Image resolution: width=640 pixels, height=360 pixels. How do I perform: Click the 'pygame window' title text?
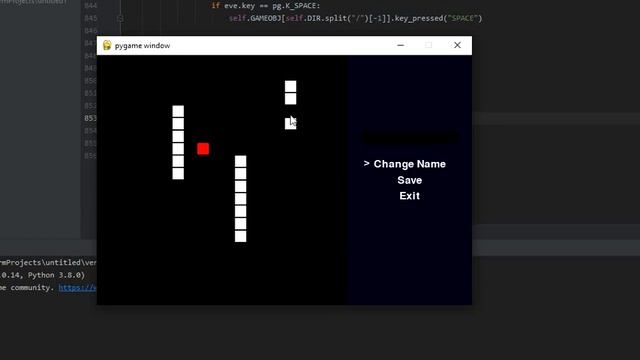(142, 46)
